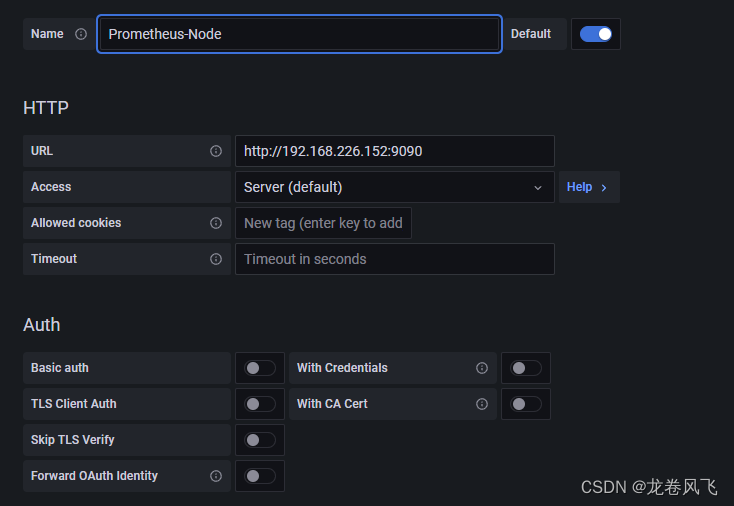Click the Name field containing Prometheus-Node
The height and width of the screenshot is (506, 734).
click(300, 34)
